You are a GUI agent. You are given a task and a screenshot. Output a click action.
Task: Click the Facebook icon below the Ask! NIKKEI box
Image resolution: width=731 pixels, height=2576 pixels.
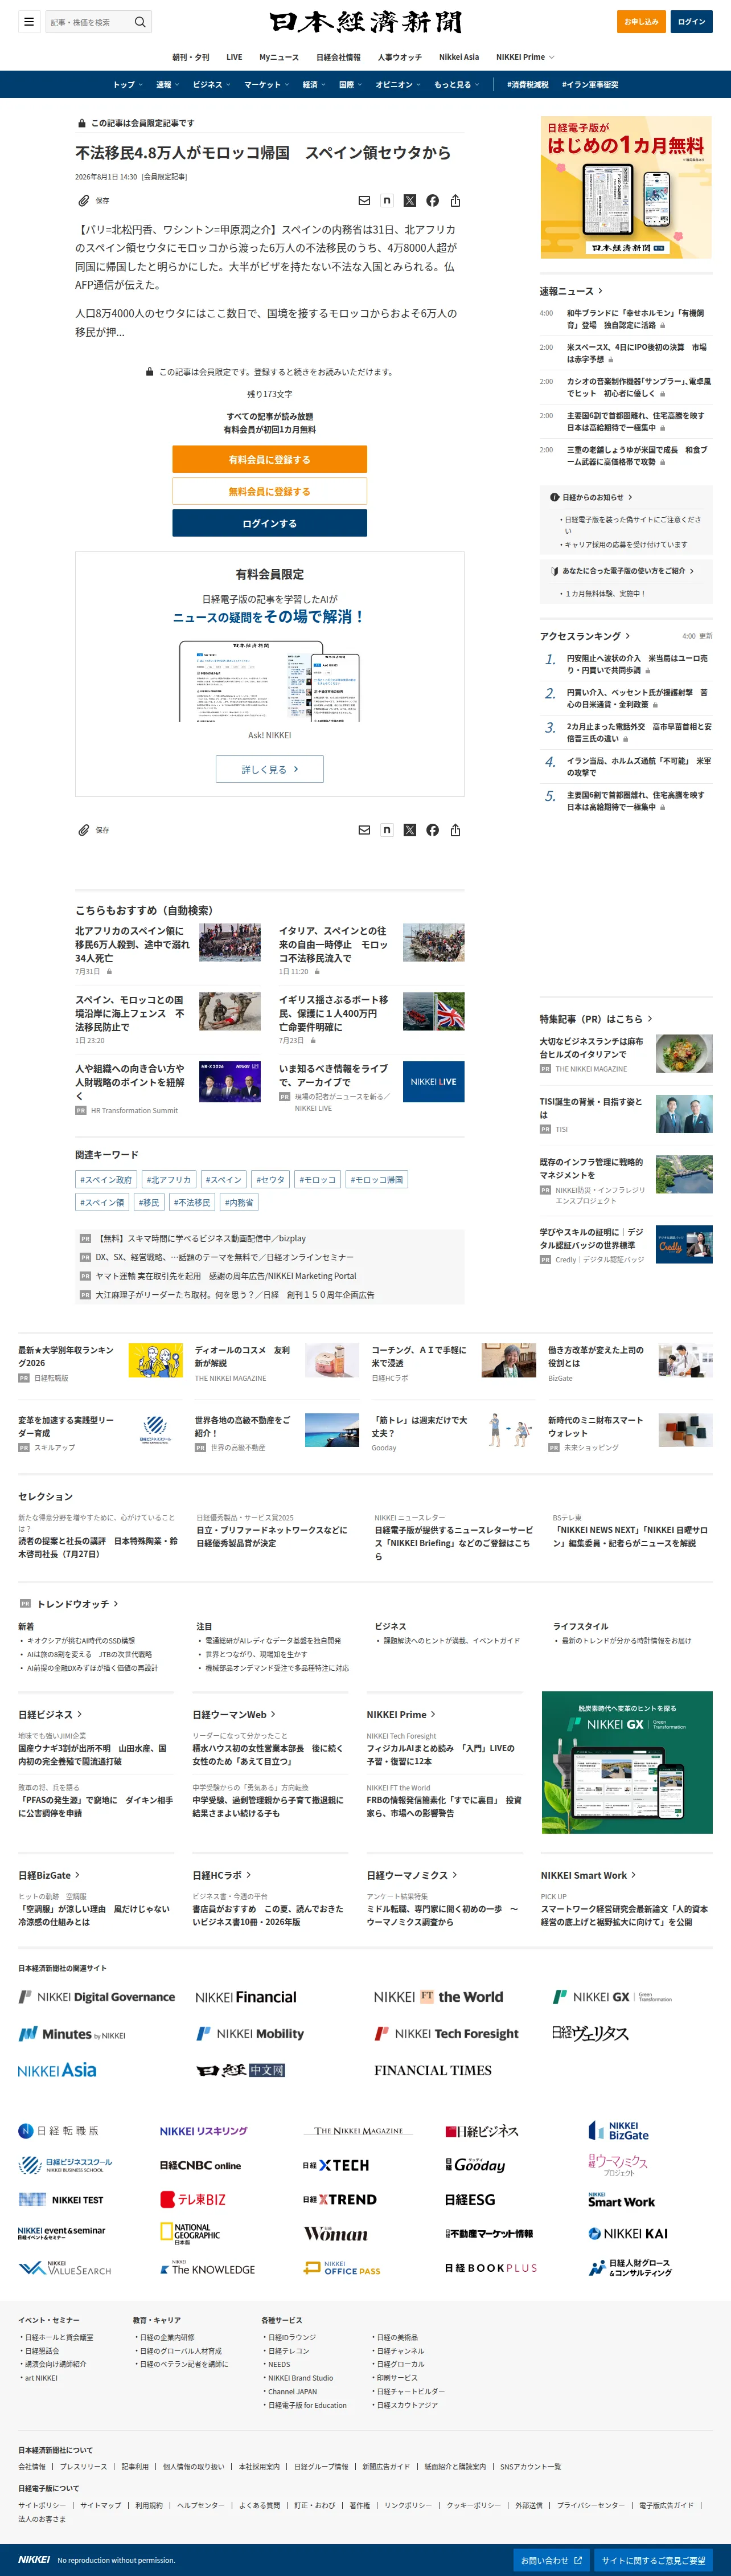(x=432, y=830)
